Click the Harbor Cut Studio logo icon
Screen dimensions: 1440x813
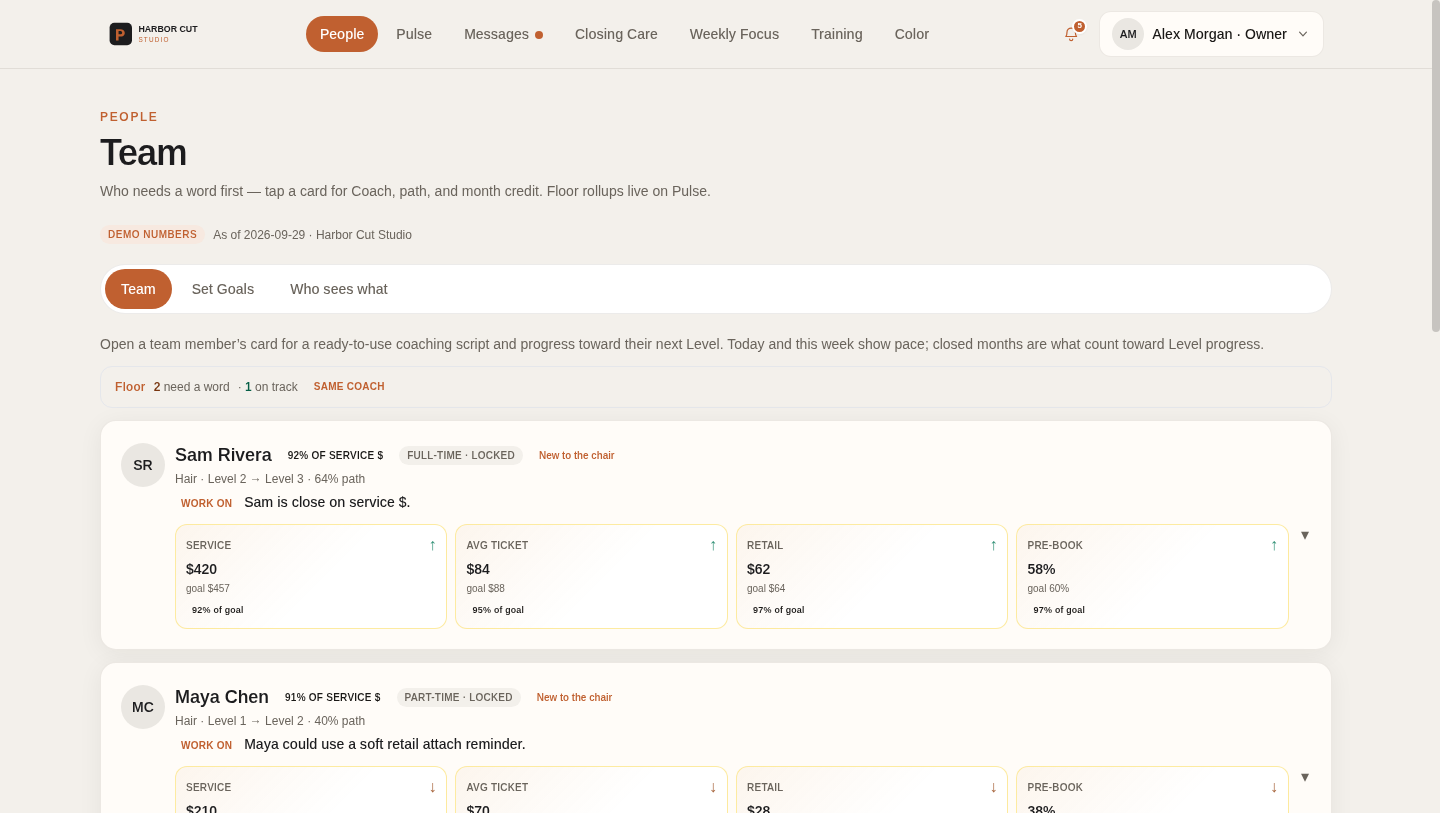pyautogui.click(x=120, y=34)
